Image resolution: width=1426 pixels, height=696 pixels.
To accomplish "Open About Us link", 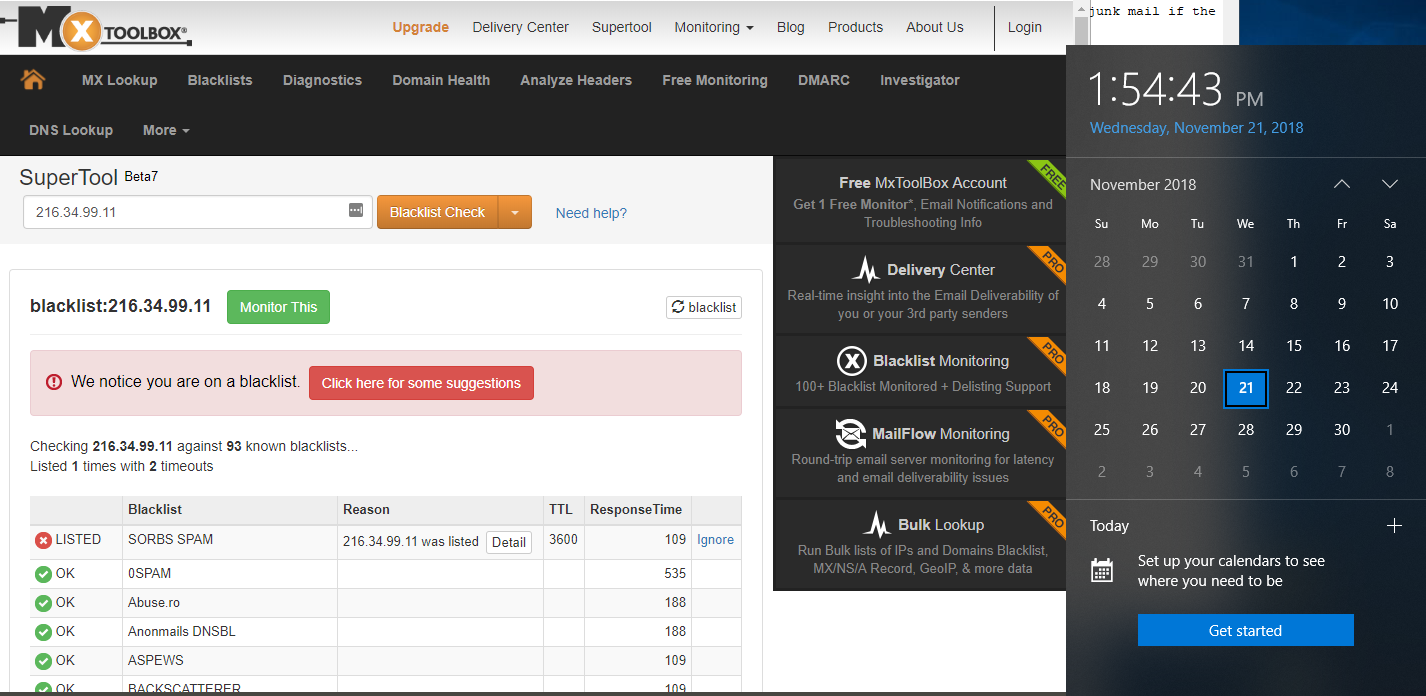I will [x=935, y=27].
